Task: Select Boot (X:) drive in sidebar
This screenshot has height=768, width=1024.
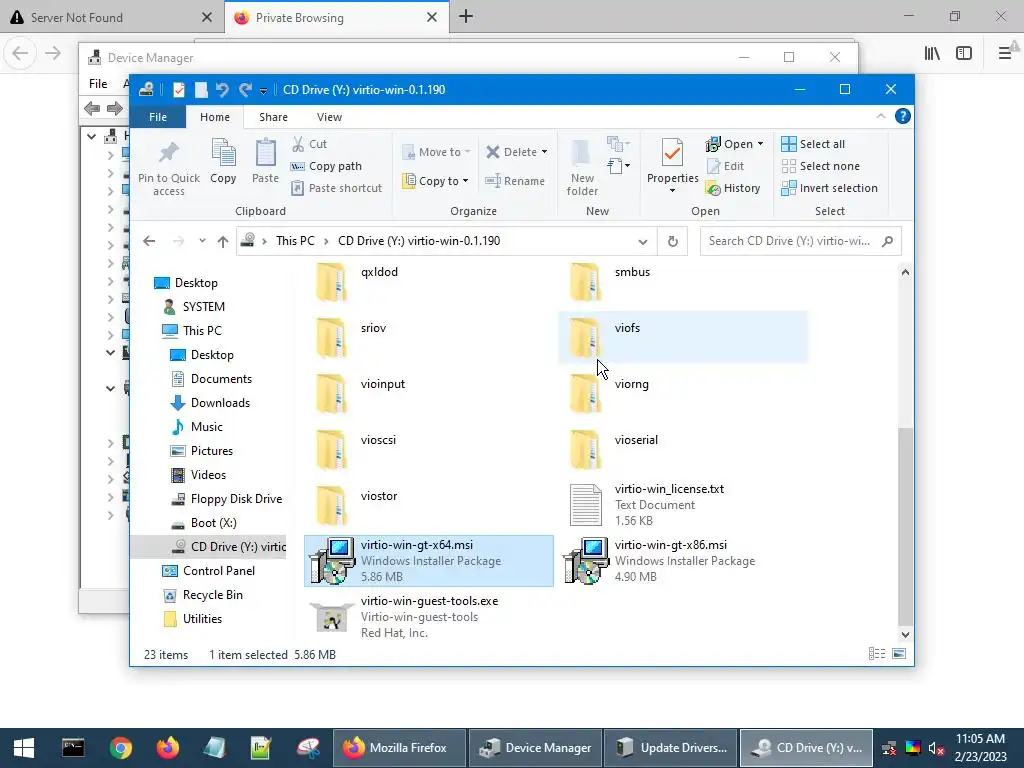Action: tap(214, 523)
